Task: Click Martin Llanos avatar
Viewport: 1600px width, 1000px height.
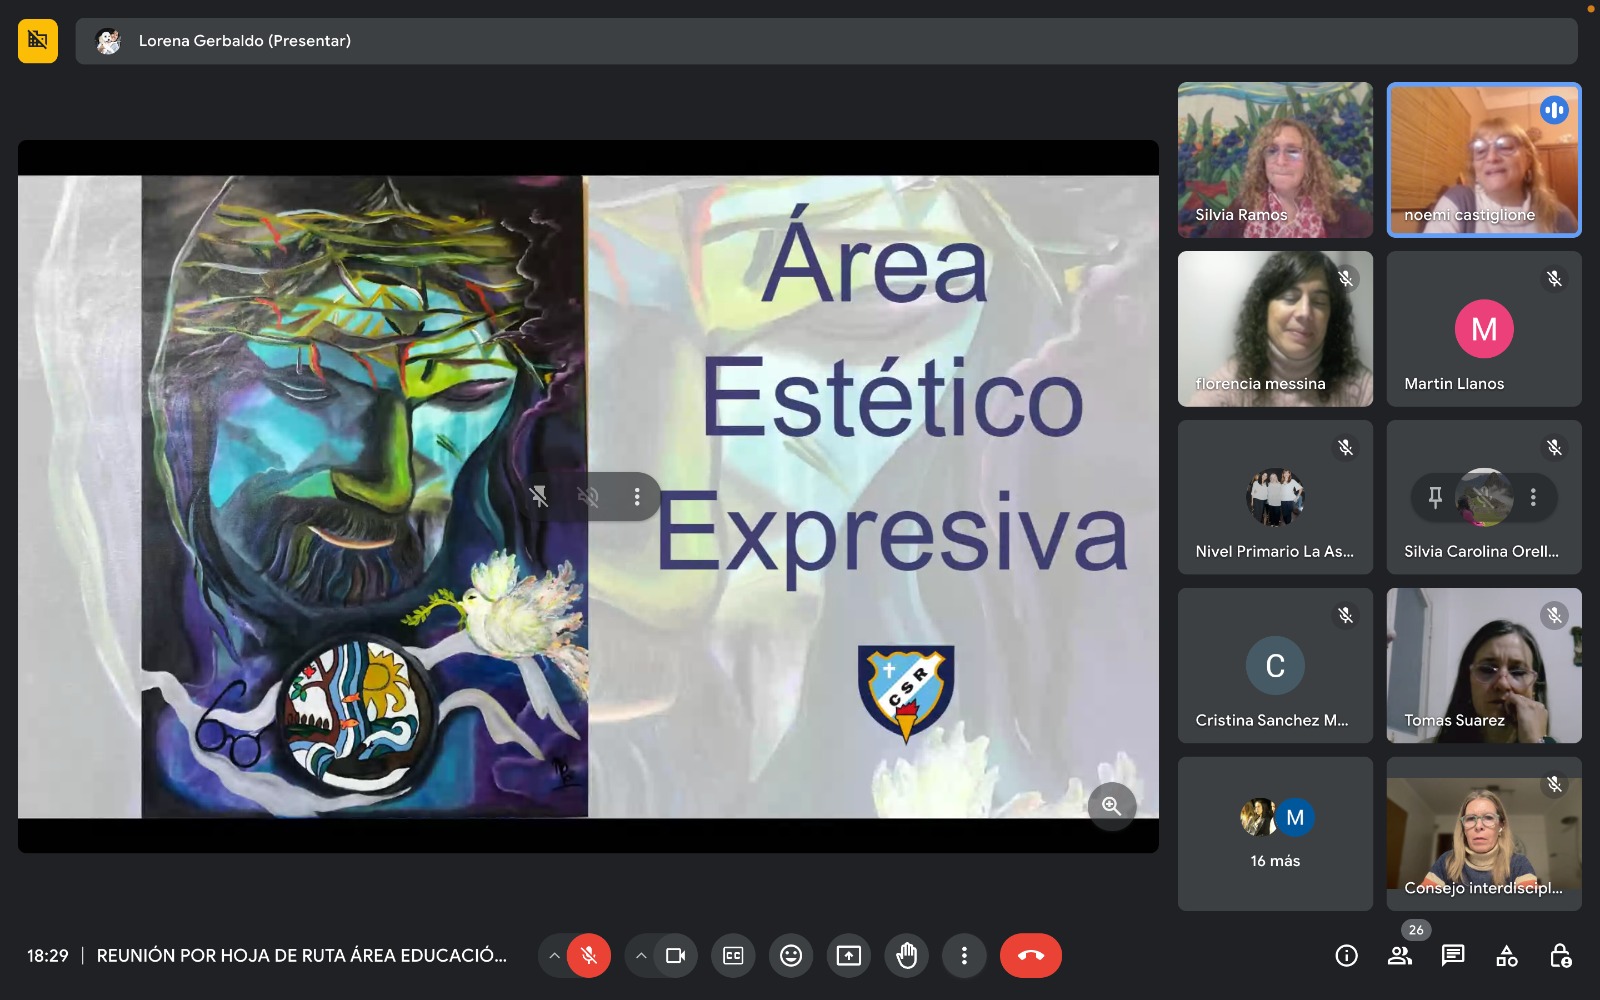Action: (x=1484, y=329)
